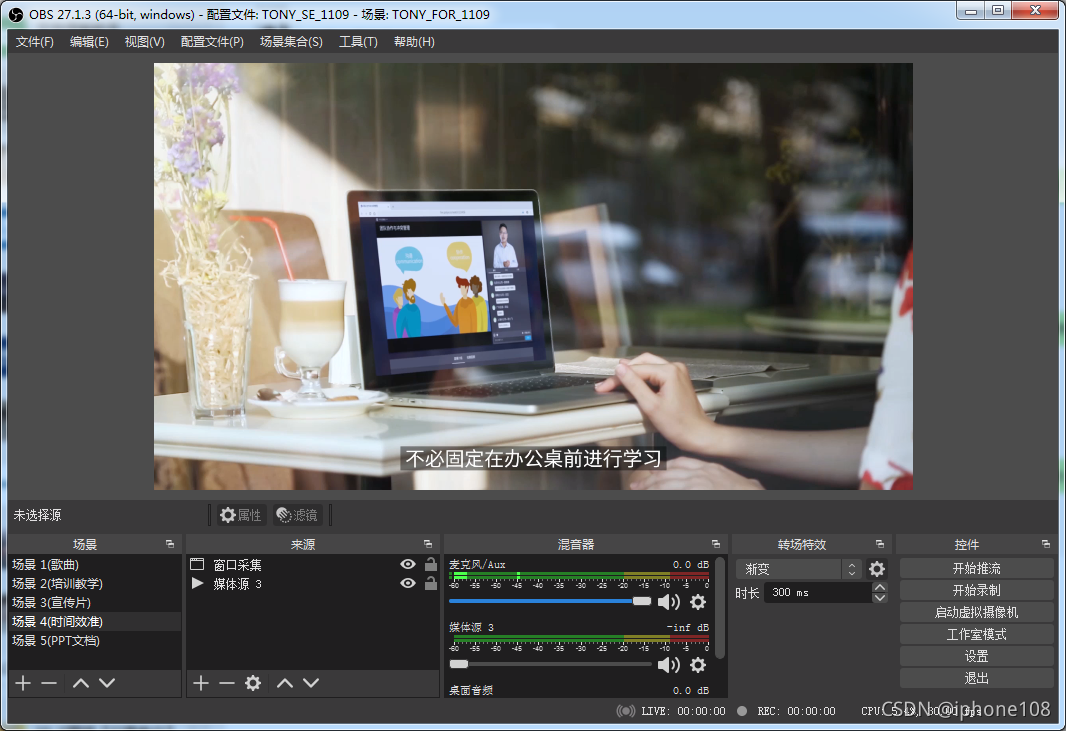Click the 桌面音频 mixer label

point(470,690)
